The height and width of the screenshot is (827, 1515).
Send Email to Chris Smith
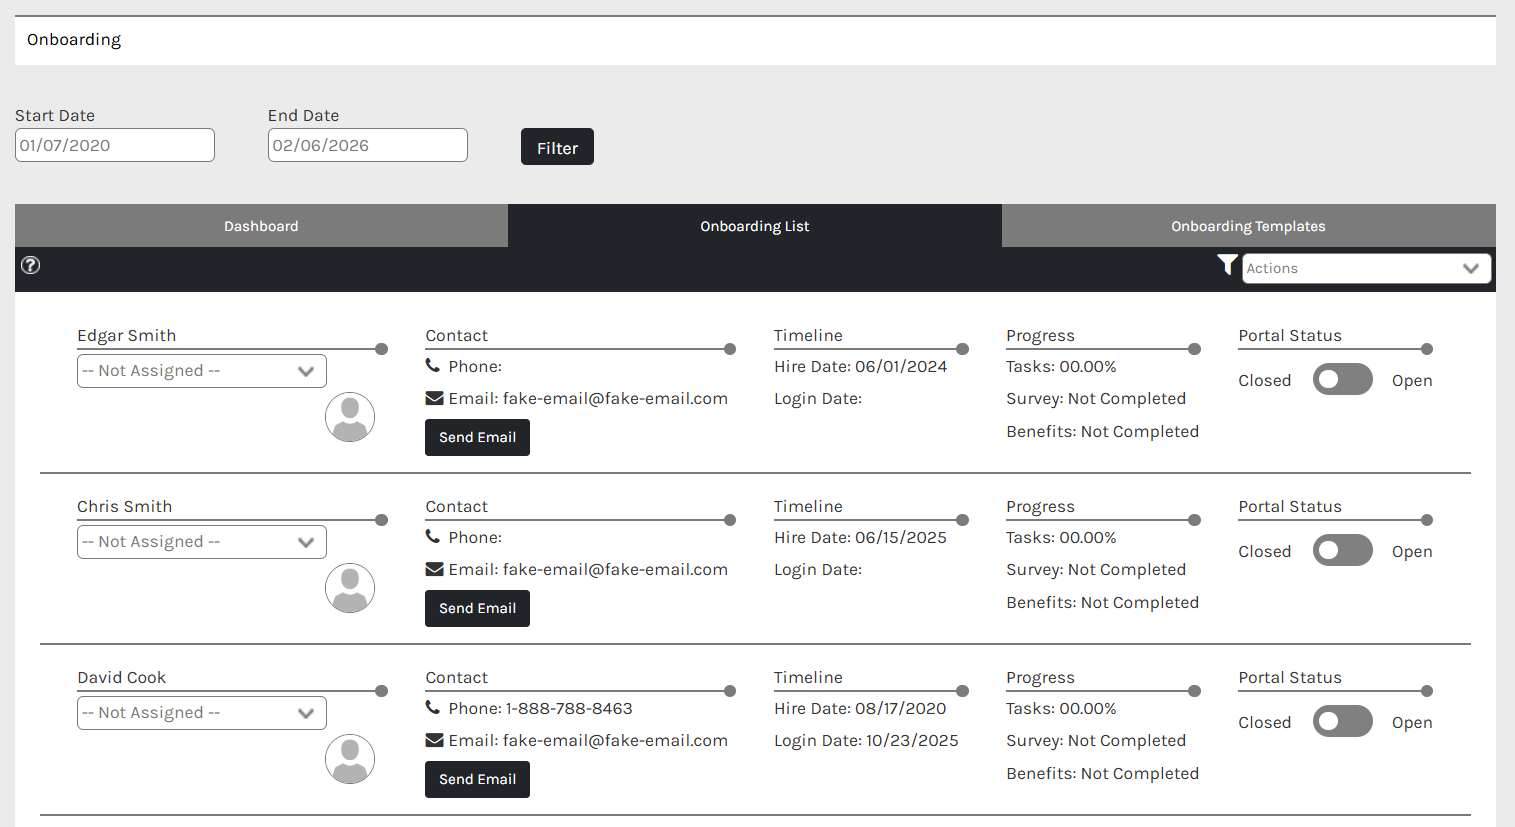tap(477, 608)
